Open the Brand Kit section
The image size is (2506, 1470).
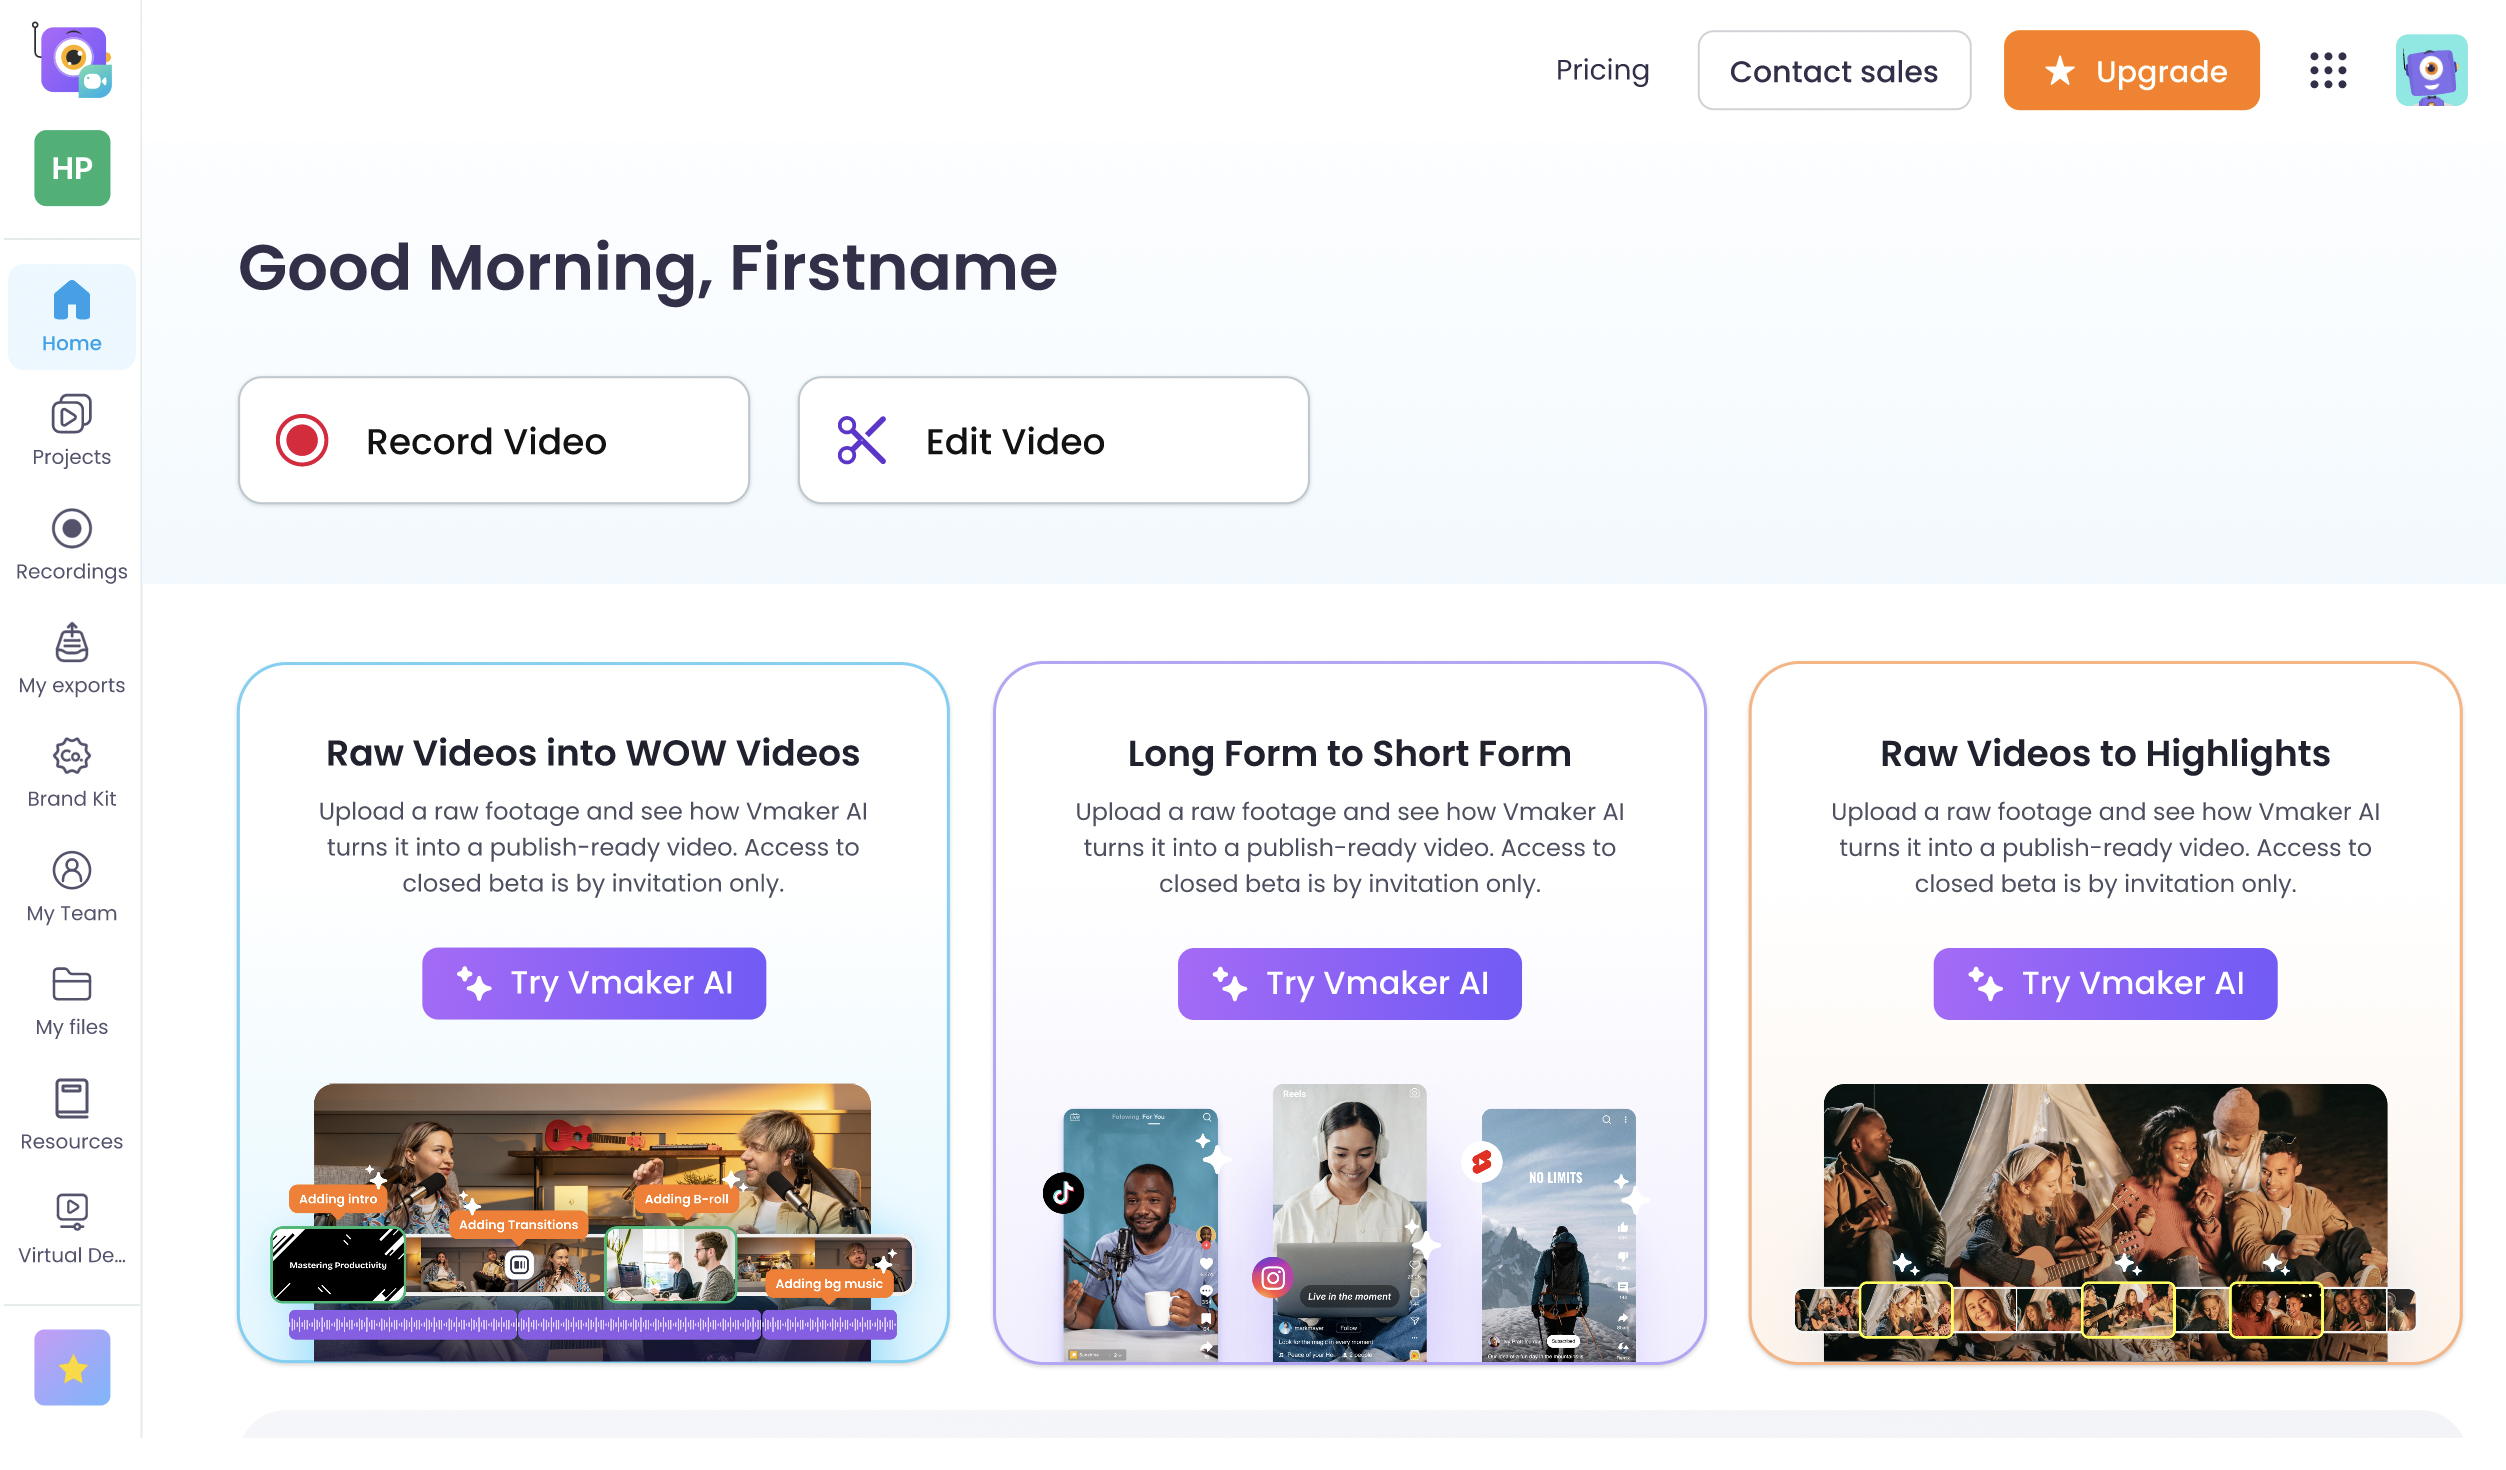click(71, 773)
